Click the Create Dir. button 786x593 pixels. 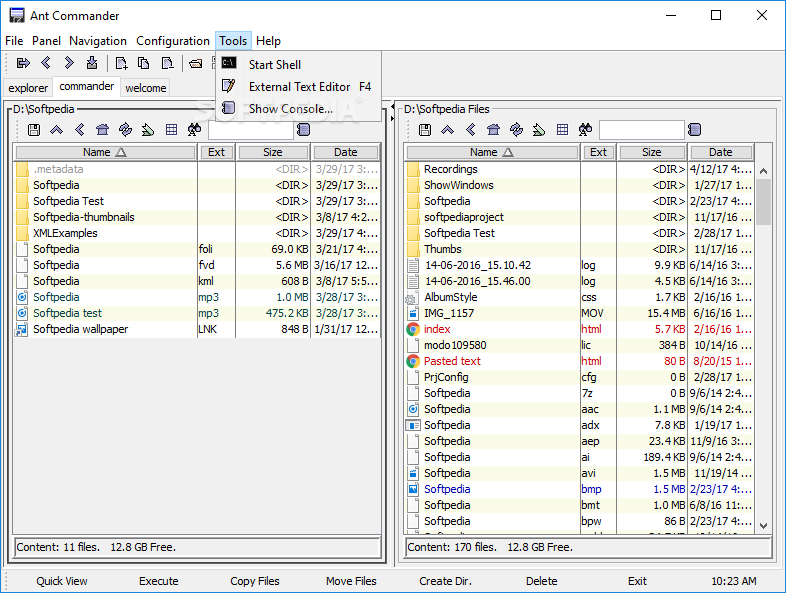(x=446, y=581)
